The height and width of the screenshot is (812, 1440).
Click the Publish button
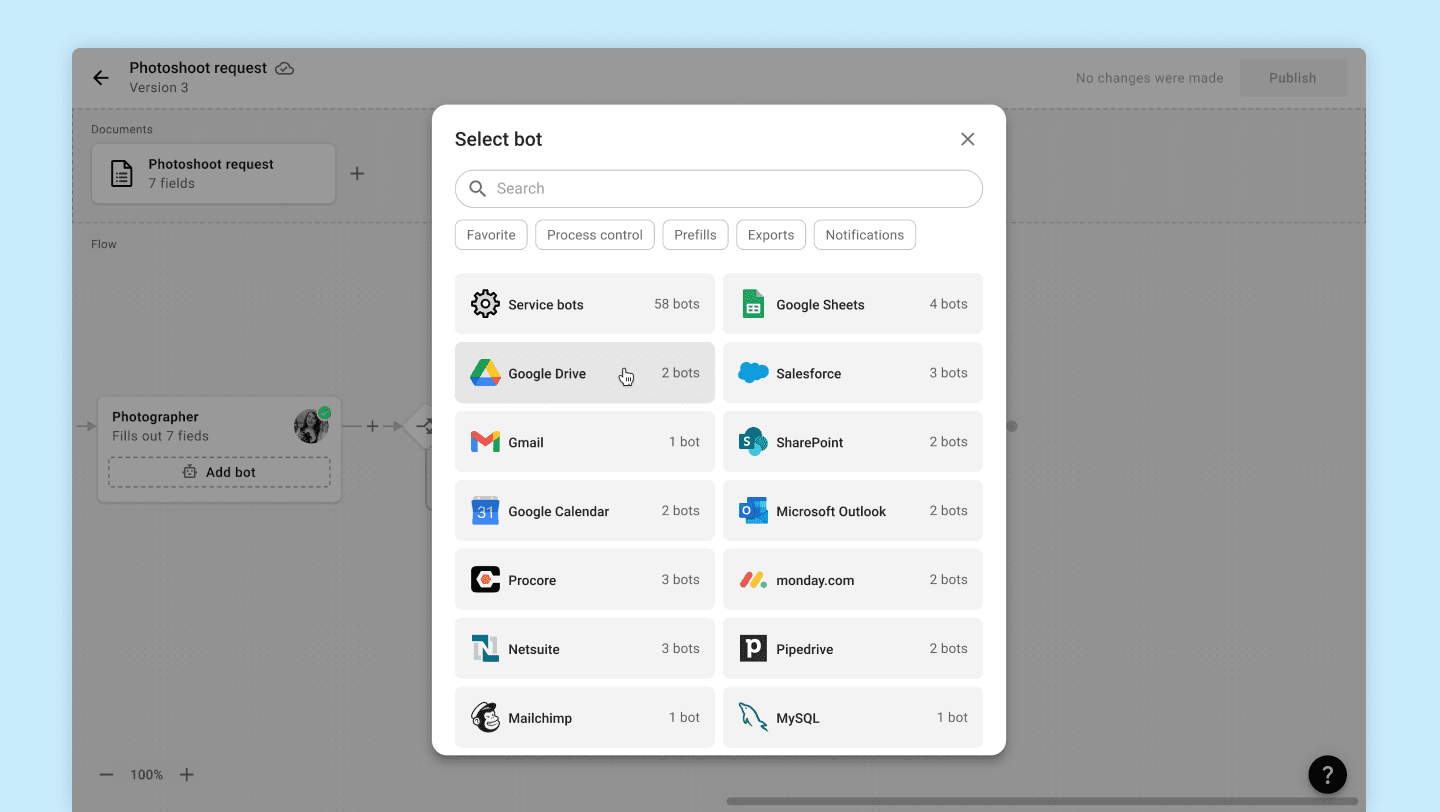coord(1293,78)
